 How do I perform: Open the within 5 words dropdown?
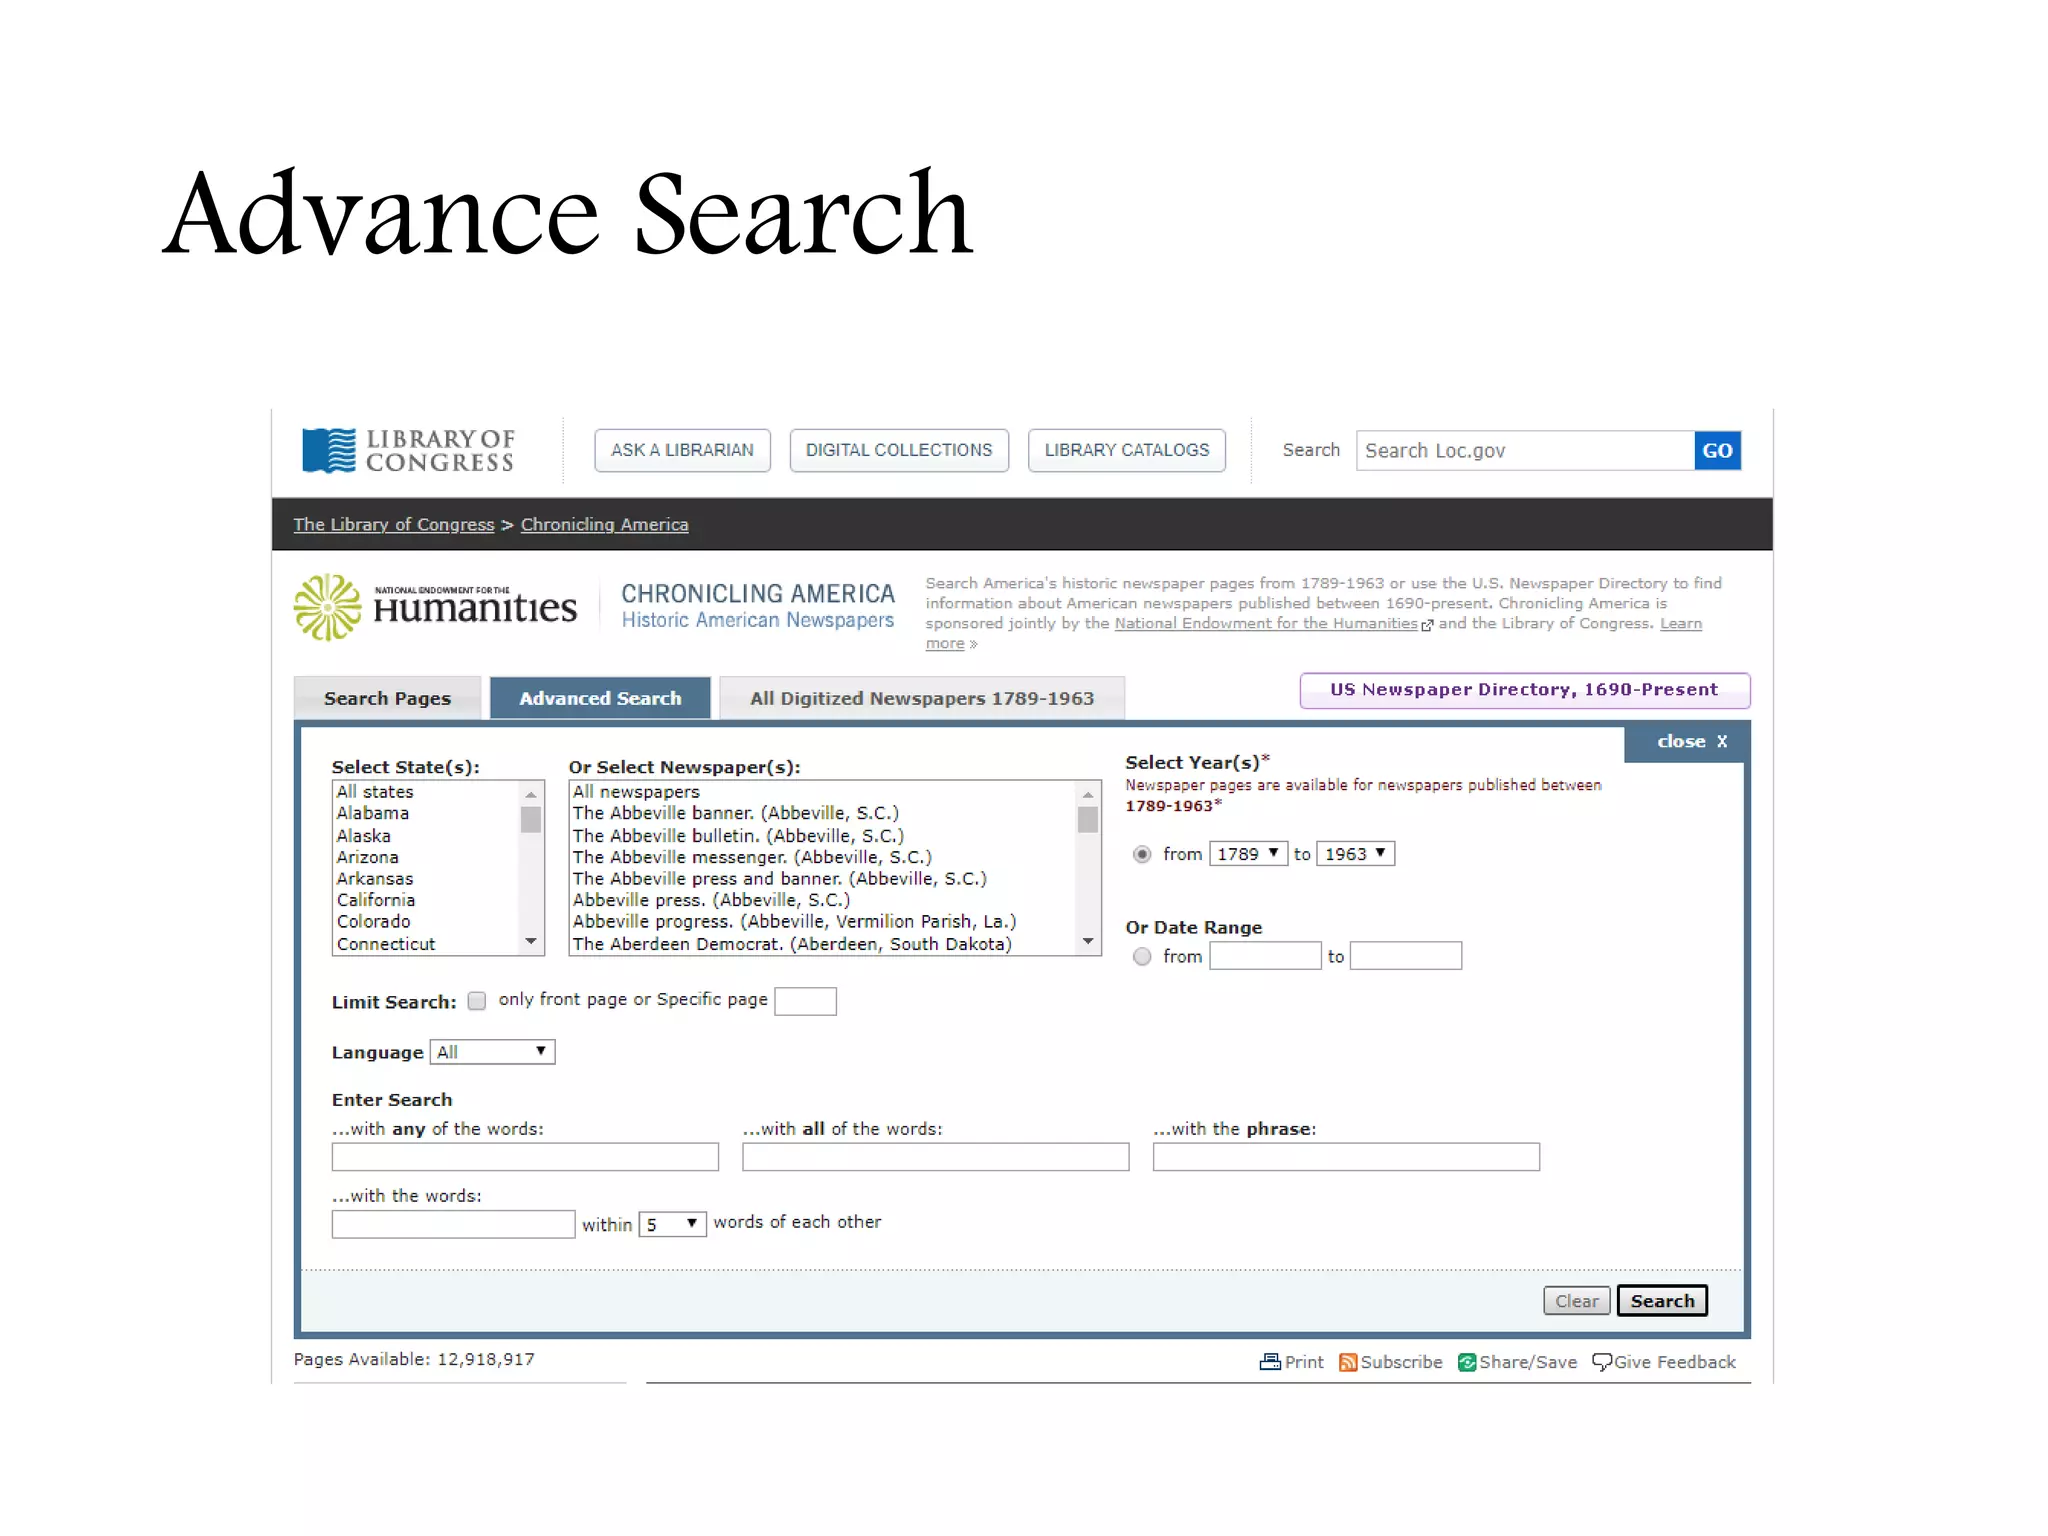click(x=672, y=1224)
